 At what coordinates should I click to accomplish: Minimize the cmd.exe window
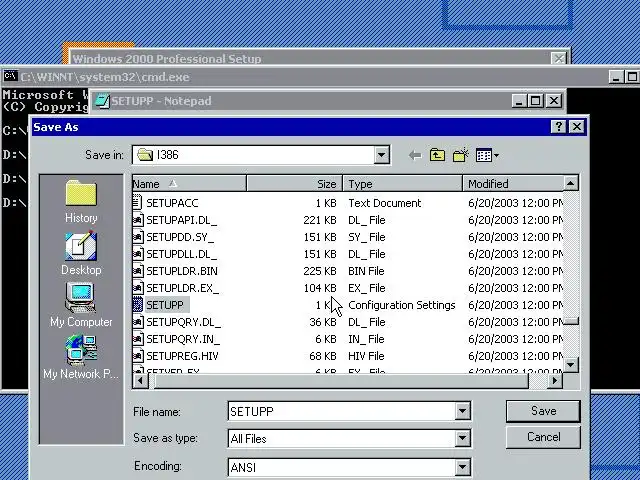(x=616, y=77)
